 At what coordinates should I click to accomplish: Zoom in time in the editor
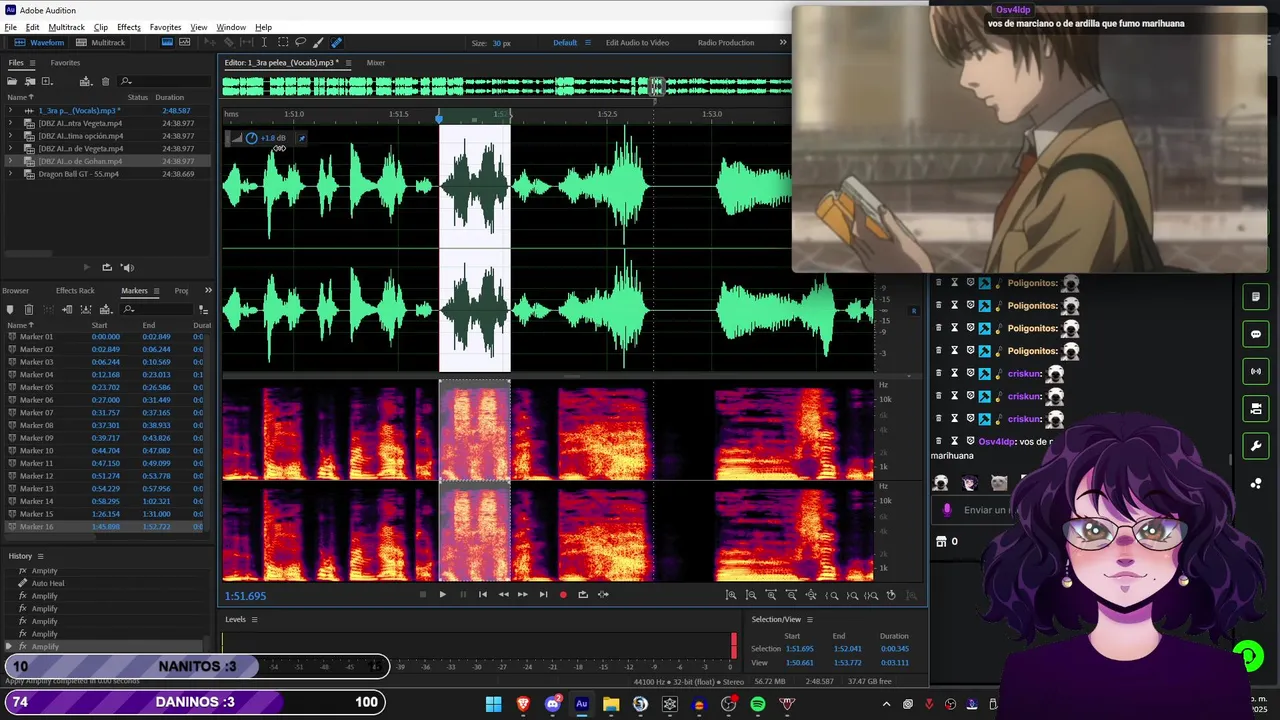point(771,595)
